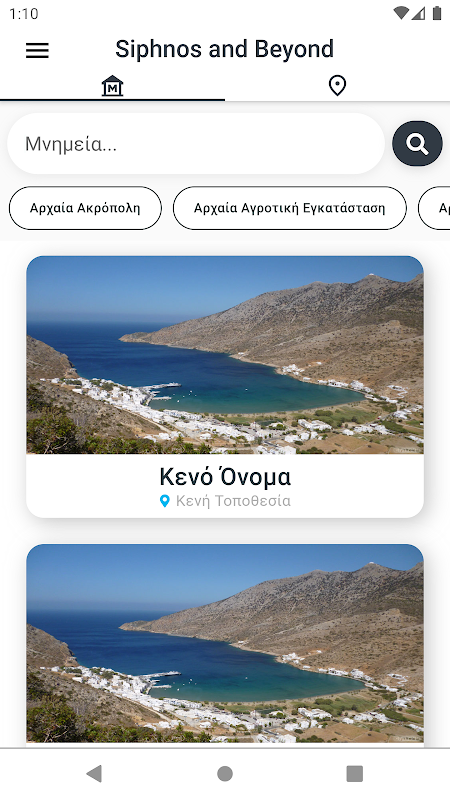This screenshot has height=800, width=450.
Task: Tap the Android home circle button
Action: 225,773
